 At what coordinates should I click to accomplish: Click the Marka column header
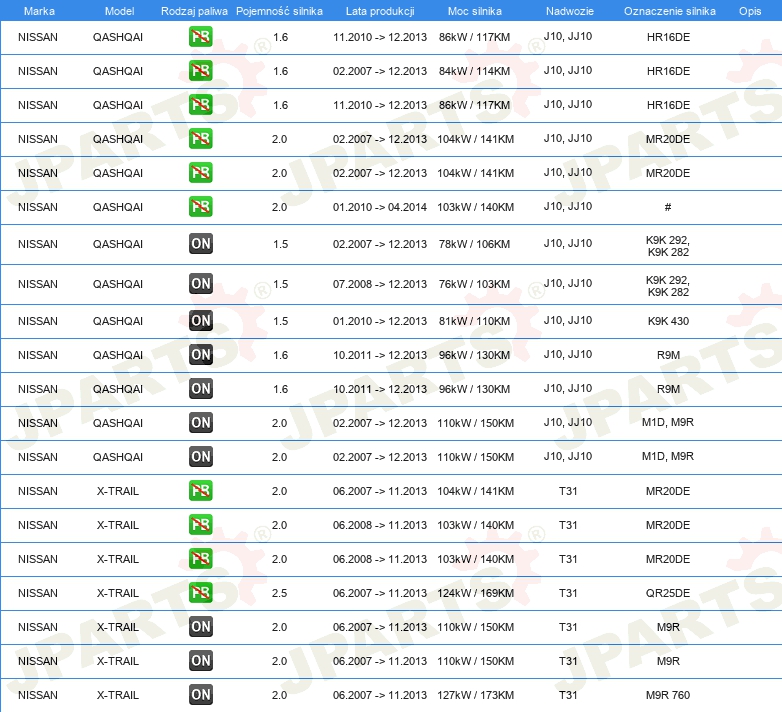click(39, 11)
